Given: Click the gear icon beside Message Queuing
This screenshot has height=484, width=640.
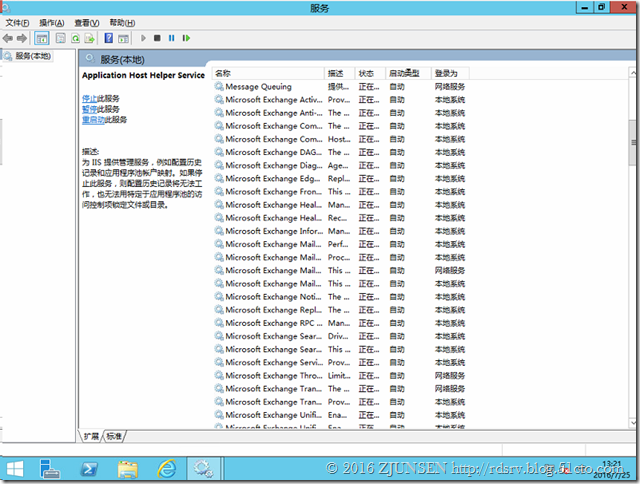Looking at the screenshot, I should (x=219, y=87).
